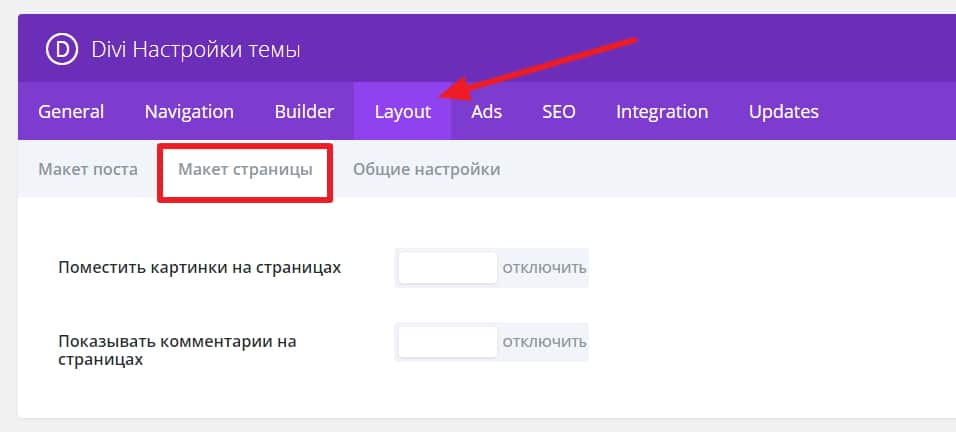Screen dimensions: 956x432
Task: Go to the Builder tab
Action: tap(304, 111)
